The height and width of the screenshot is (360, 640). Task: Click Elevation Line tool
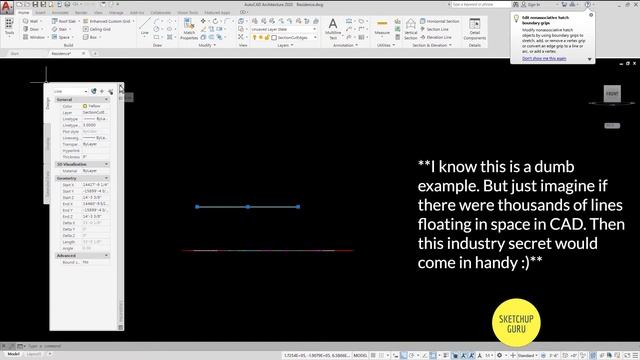pyautogui.click(x=436, y=37)
